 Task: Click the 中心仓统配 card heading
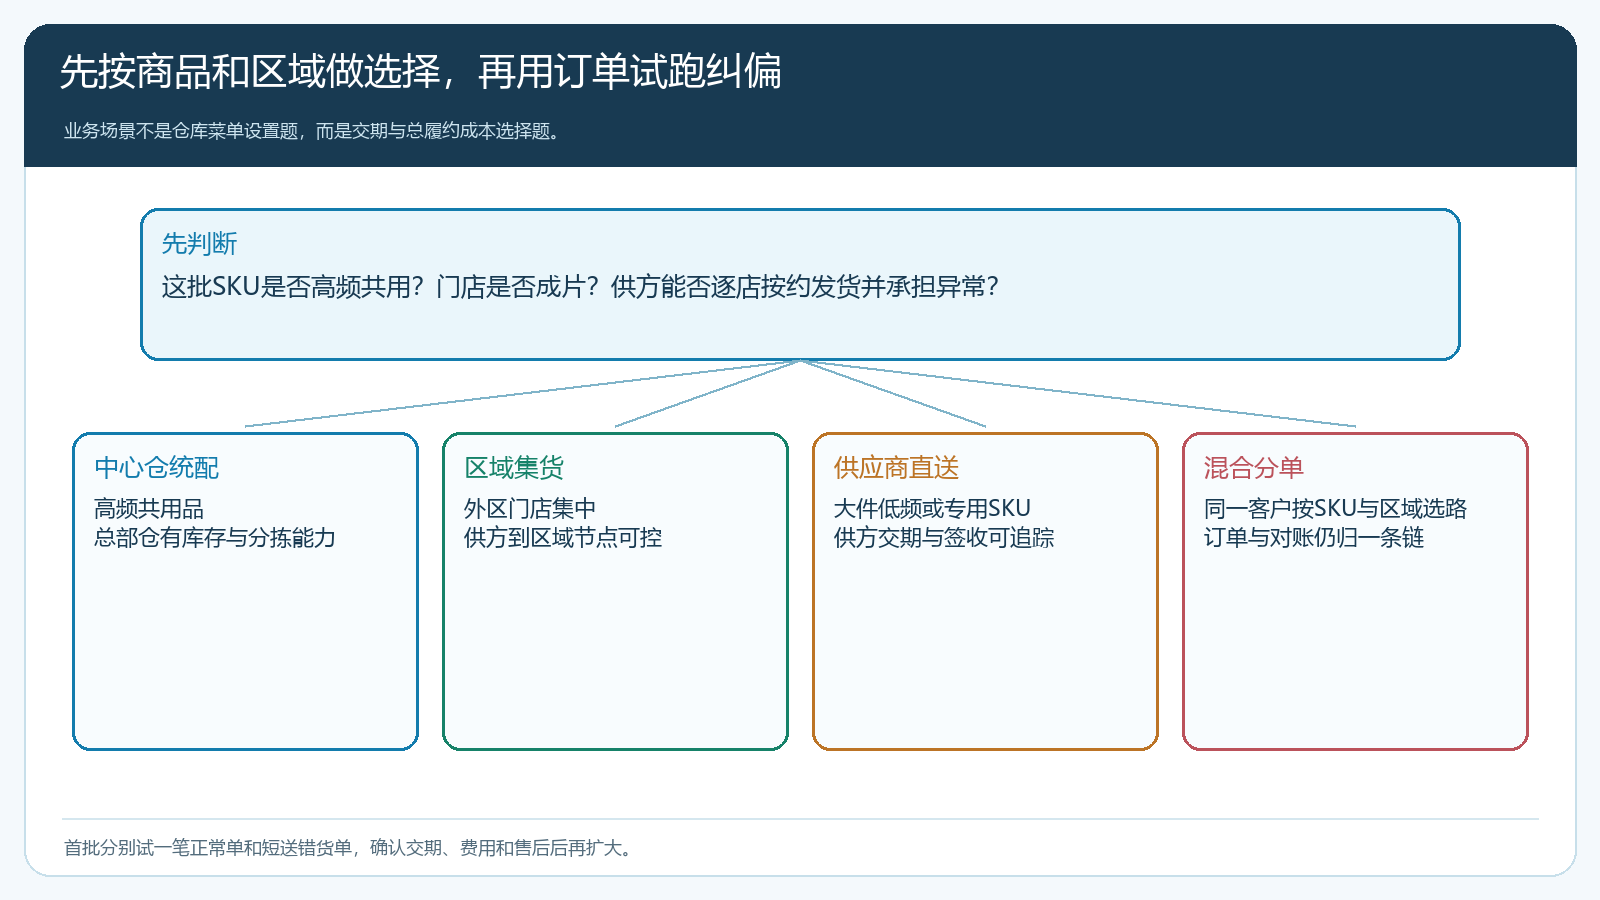pos(156,468)
